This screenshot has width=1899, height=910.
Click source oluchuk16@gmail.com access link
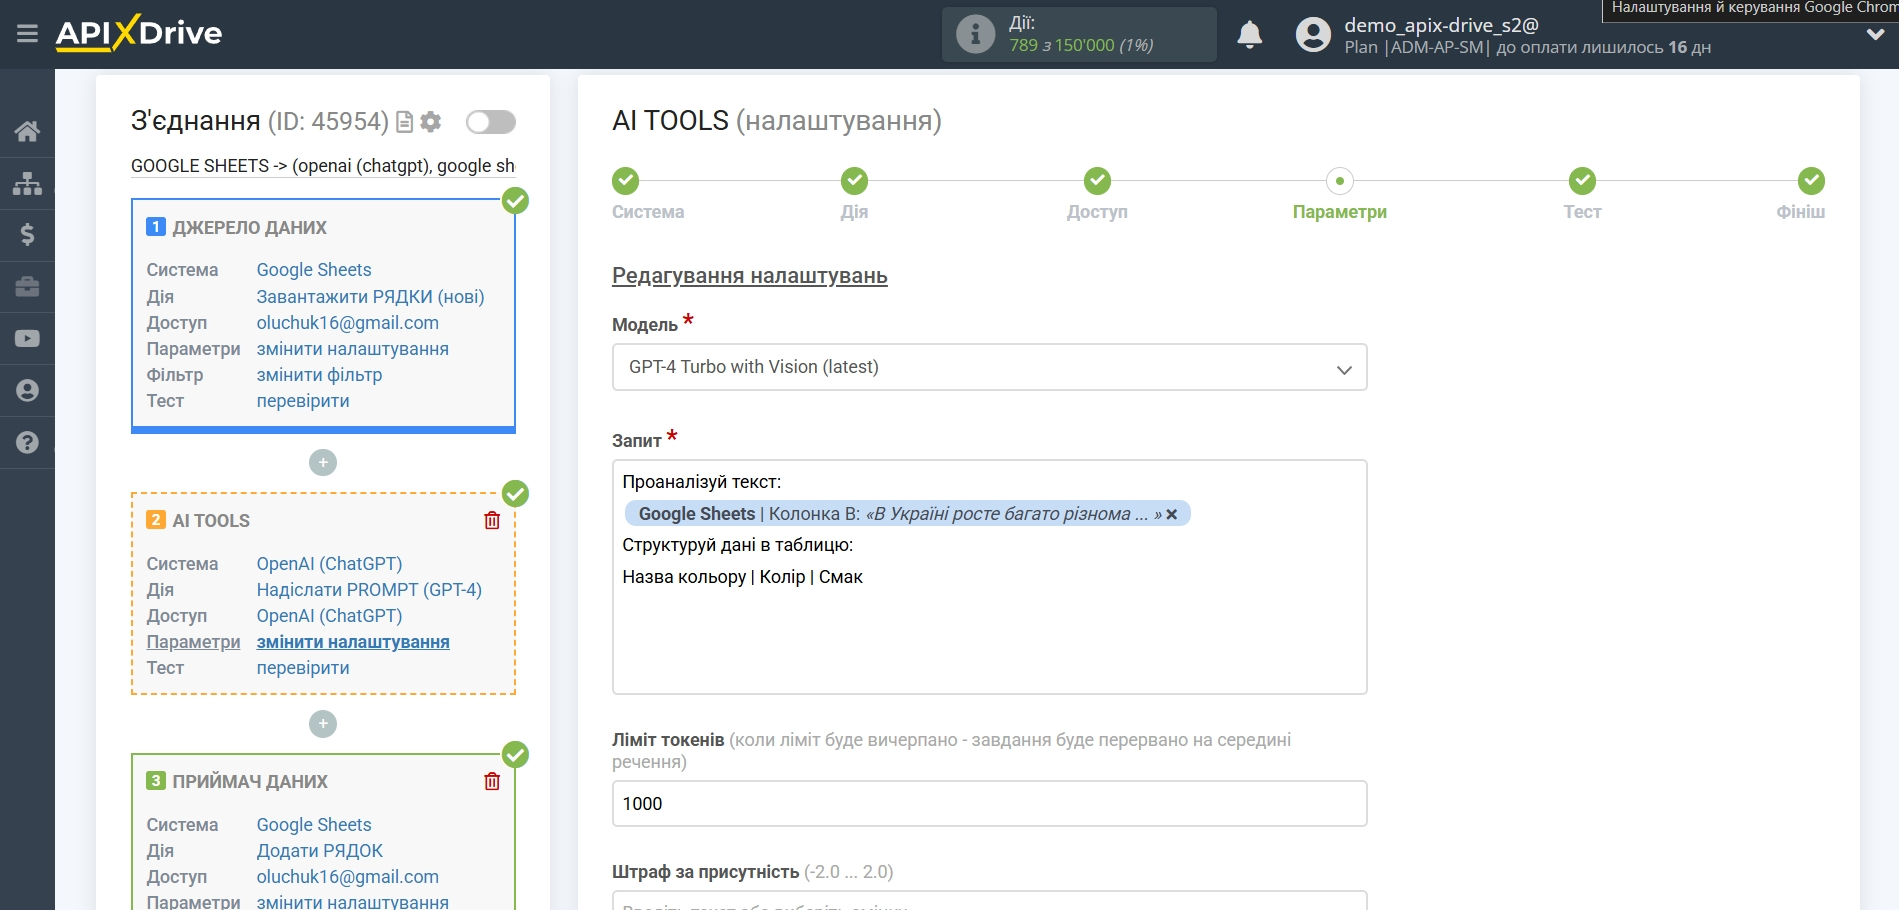tap(348, 323)
